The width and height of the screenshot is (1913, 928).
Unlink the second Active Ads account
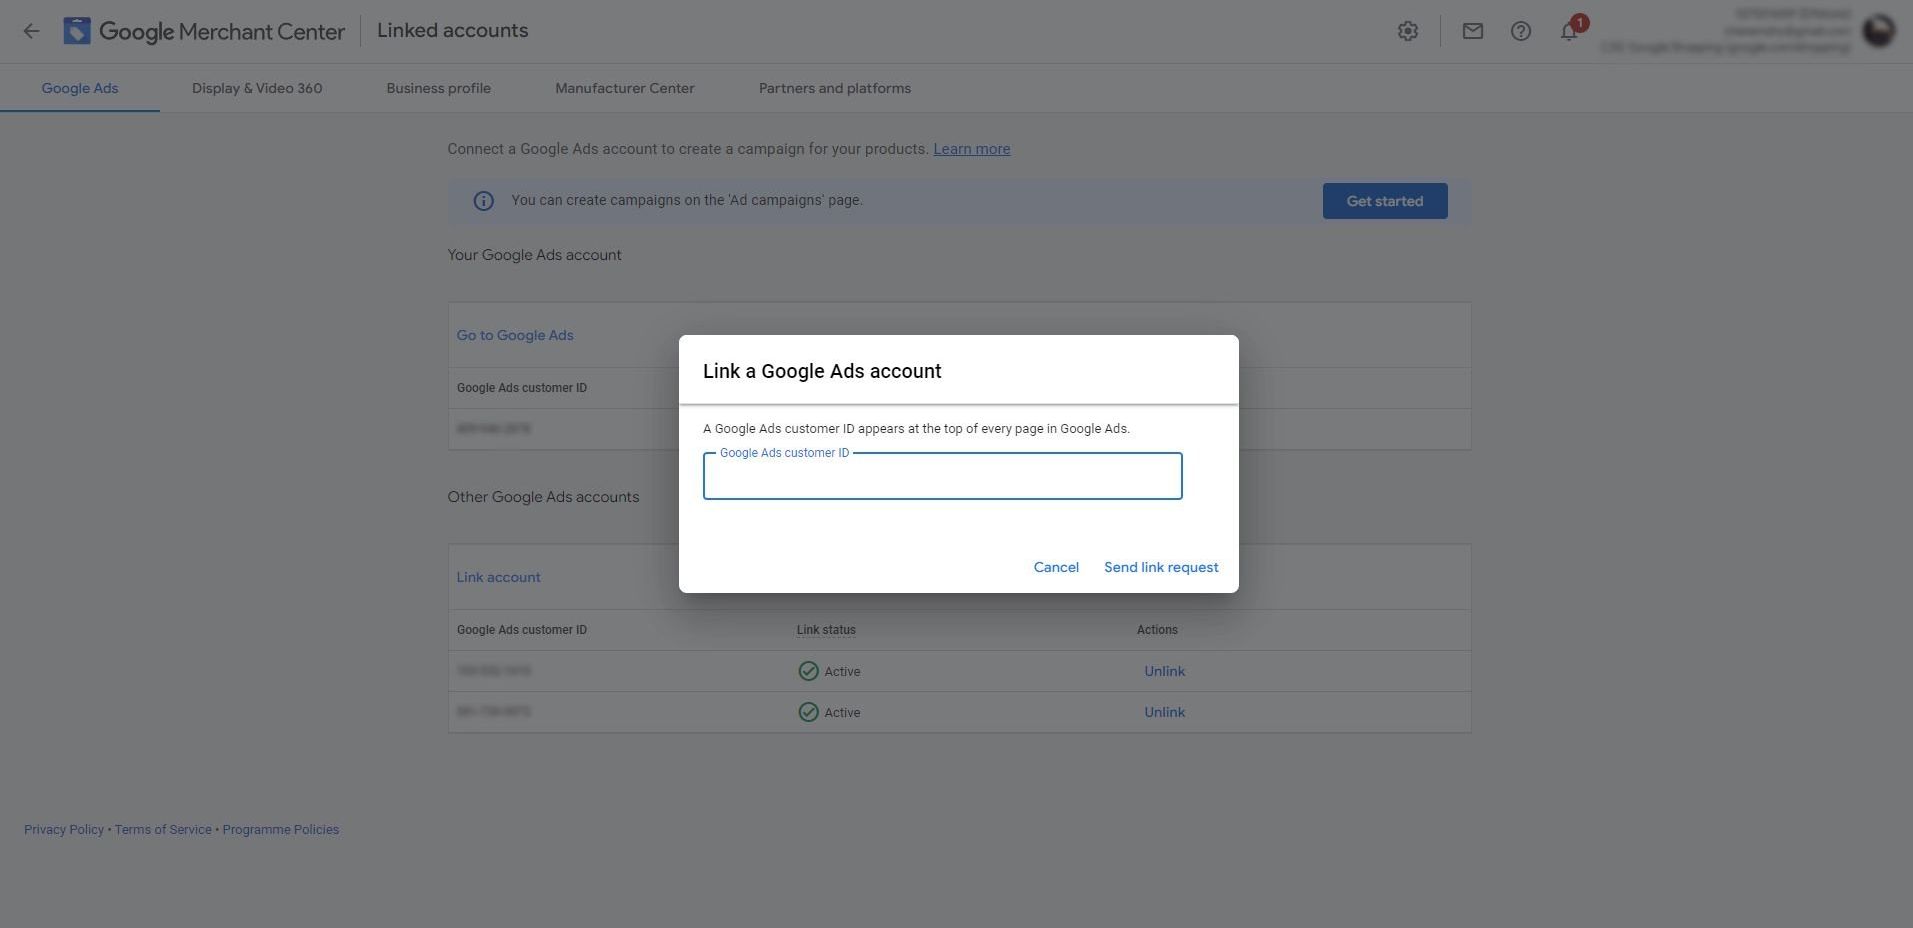click(1164, 712)
